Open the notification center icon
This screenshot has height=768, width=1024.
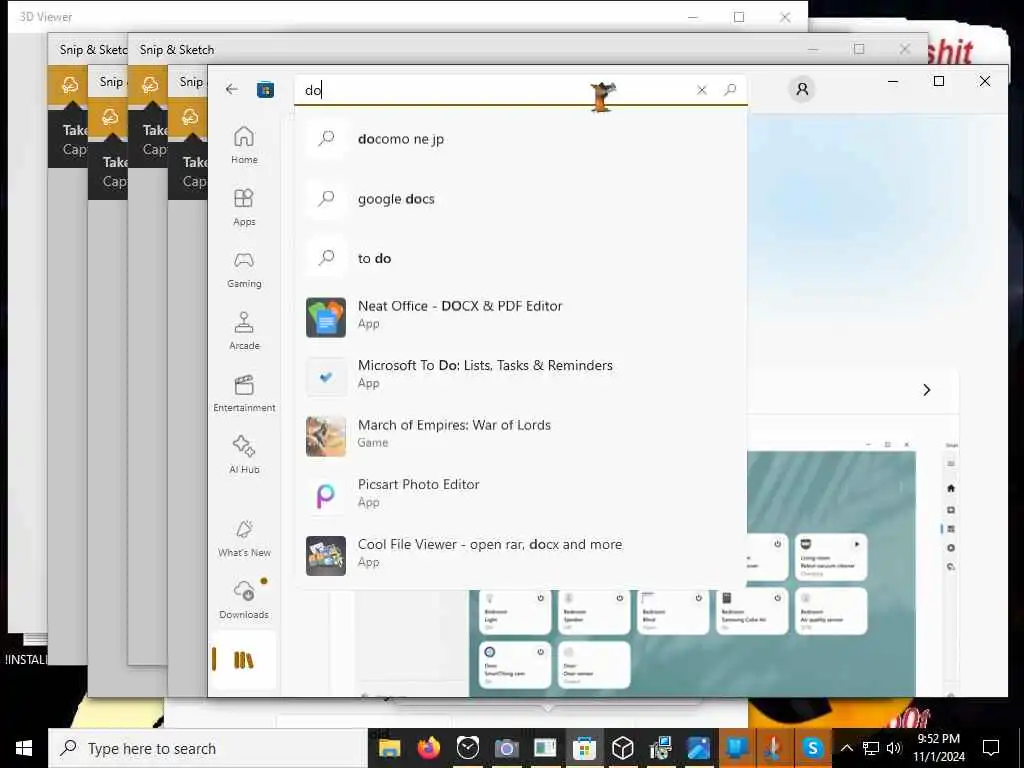click(x=991, y=748)
